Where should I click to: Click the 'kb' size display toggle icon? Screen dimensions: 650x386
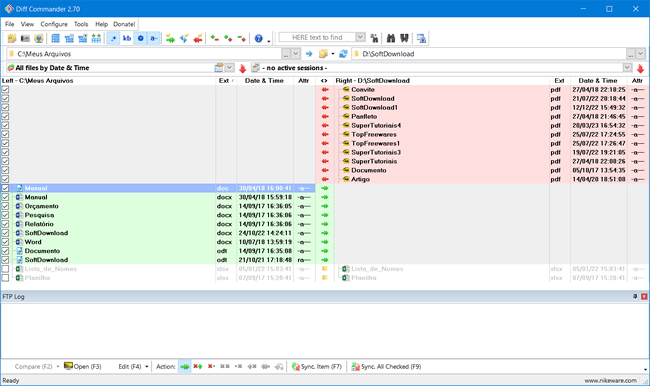(x=127, y=38)
